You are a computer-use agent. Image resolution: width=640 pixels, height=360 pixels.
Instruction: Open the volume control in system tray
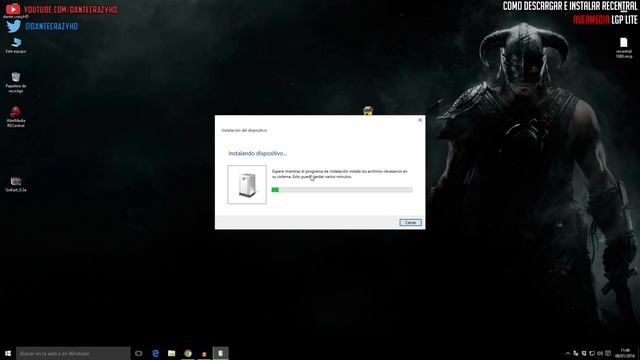[600, 353]
